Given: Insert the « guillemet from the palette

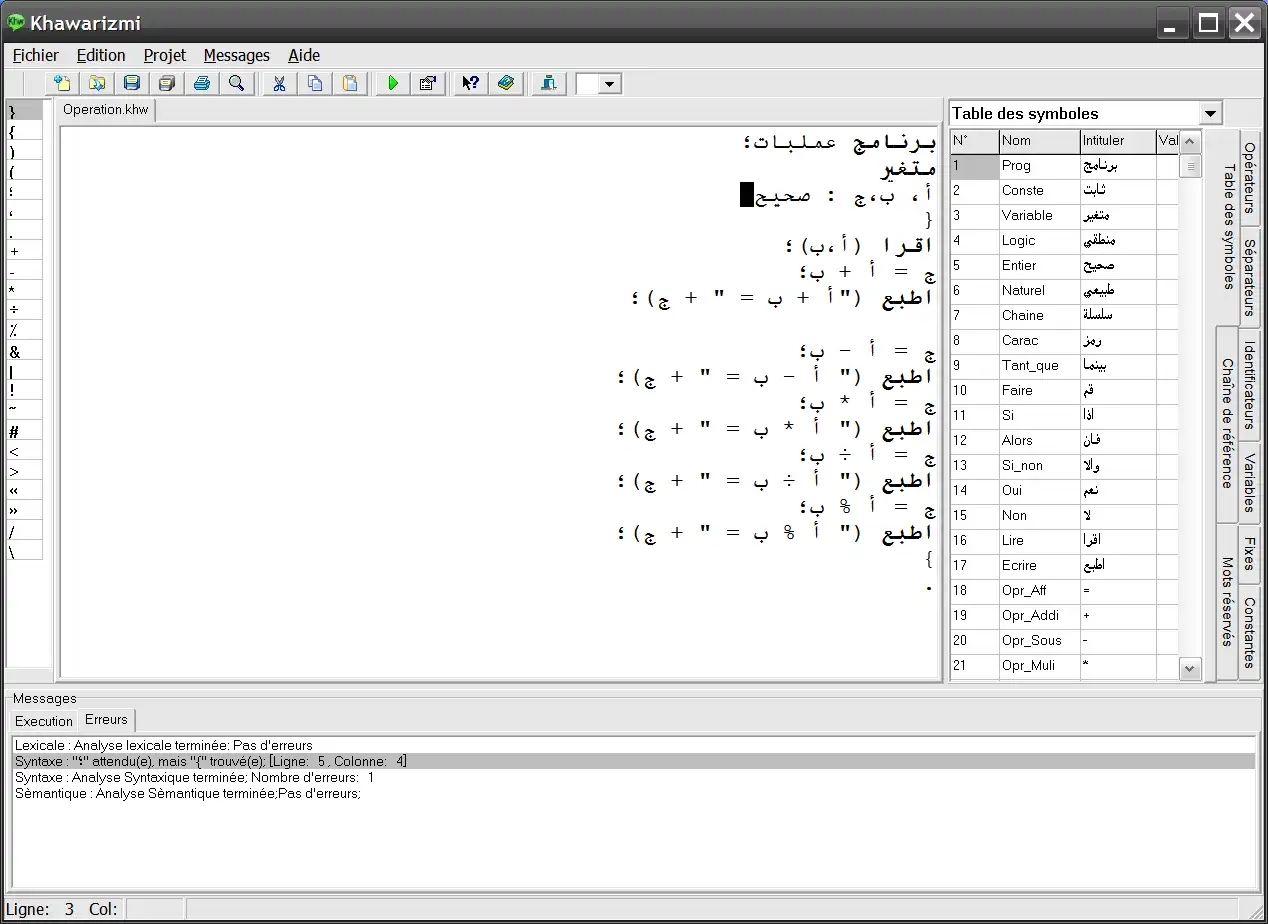Looking at the screenshot, I should 24,491.
